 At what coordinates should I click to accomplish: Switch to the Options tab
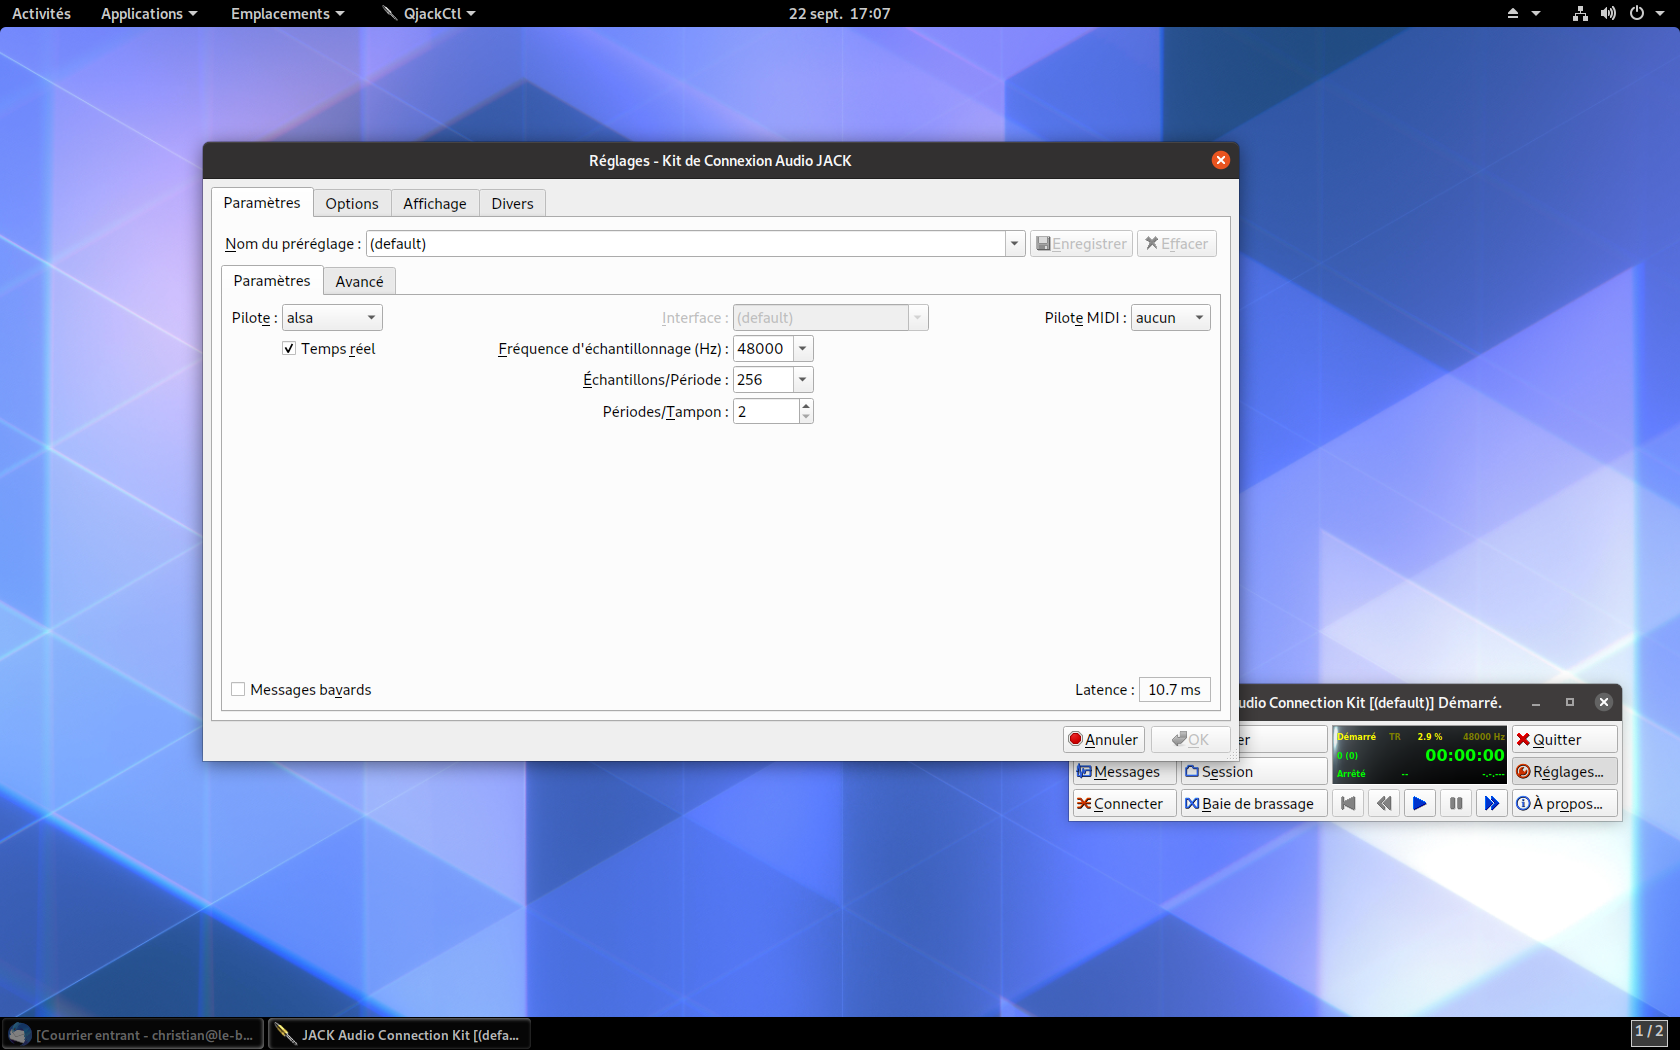pos(352,203)
